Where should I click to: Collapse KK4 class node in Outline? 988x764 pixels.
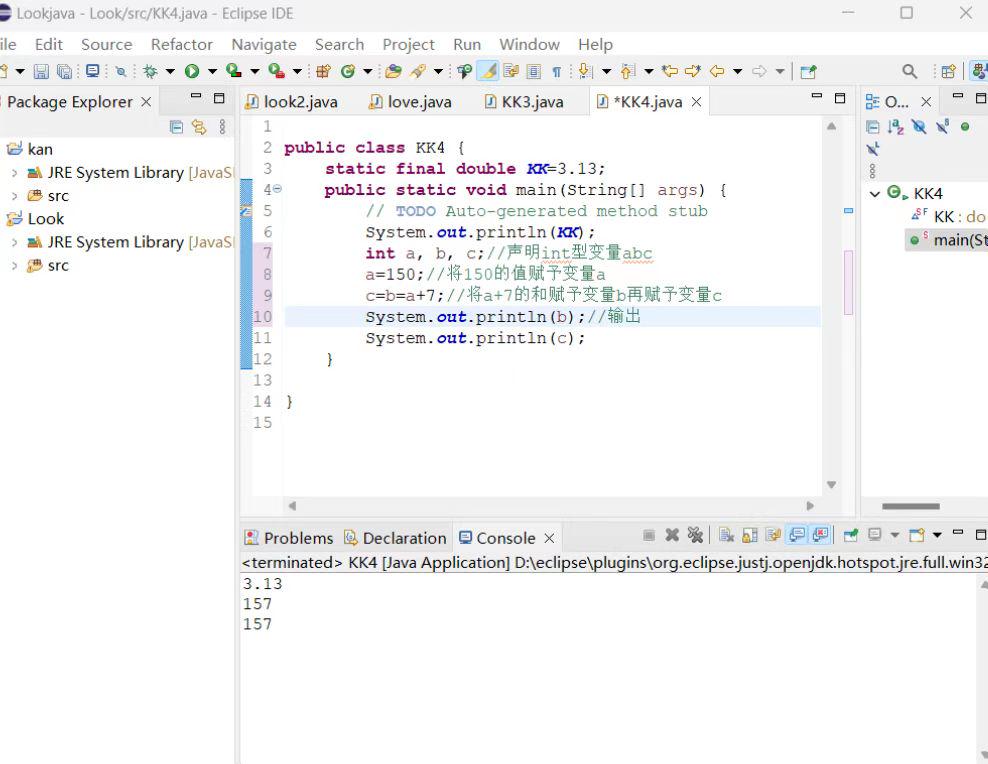pos(875,194)
